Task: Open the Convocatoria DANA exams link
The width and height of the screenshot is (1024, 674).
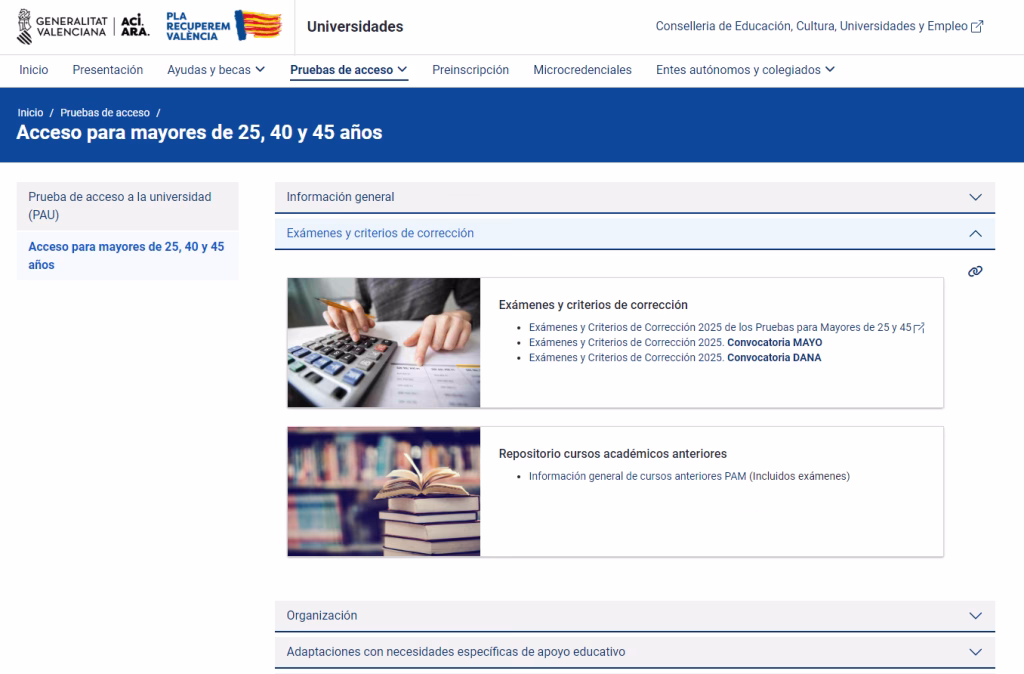Action: 675,357
